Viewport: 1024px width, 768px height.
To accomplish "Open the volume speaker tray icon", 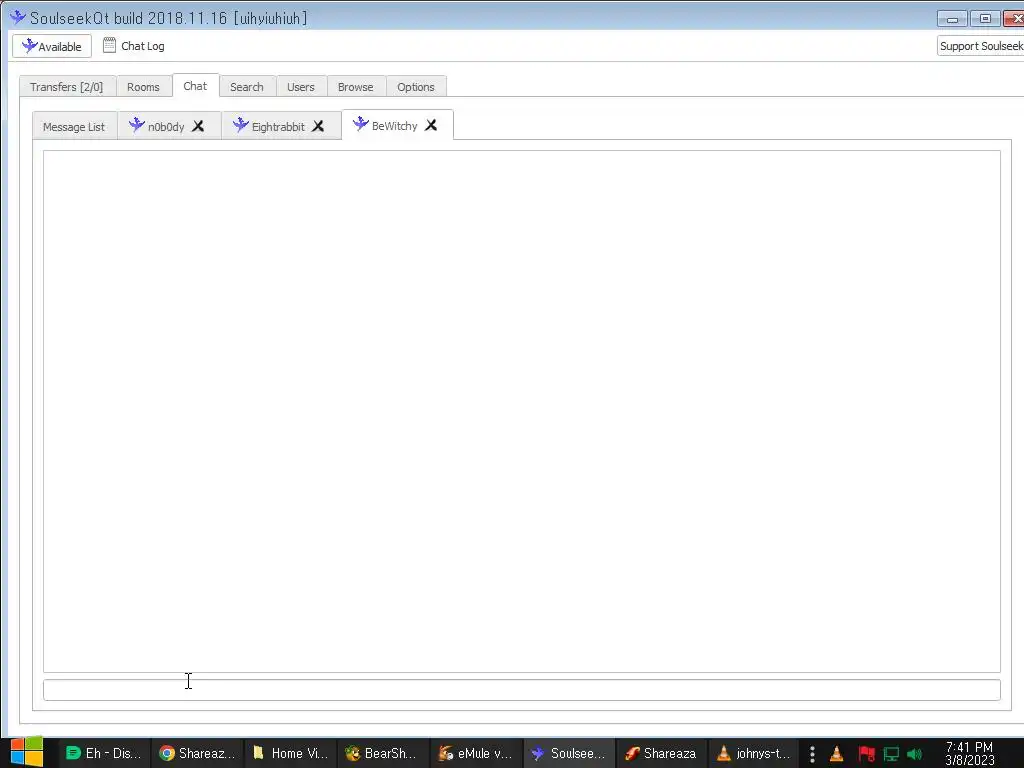I will 915,754.
